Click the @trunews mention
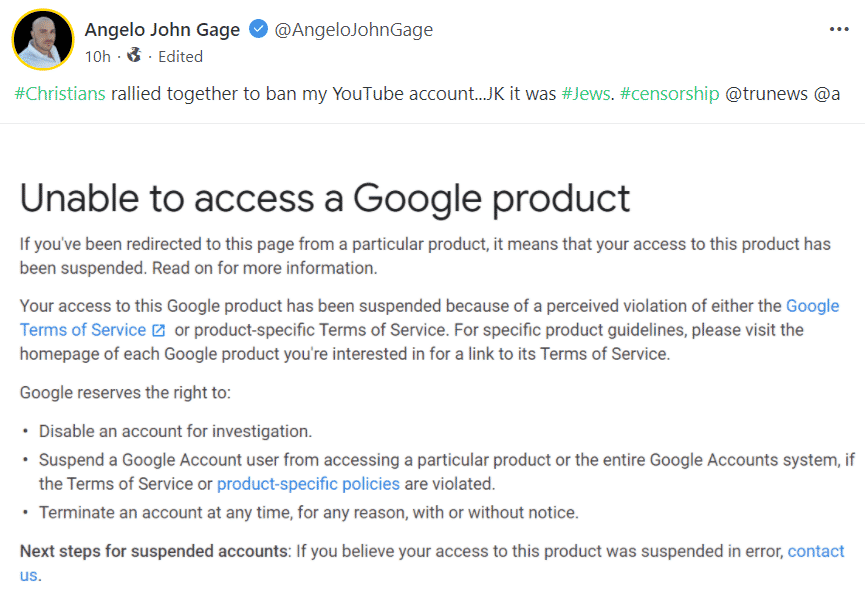This screenshot has height=594, width=865. 766,94
